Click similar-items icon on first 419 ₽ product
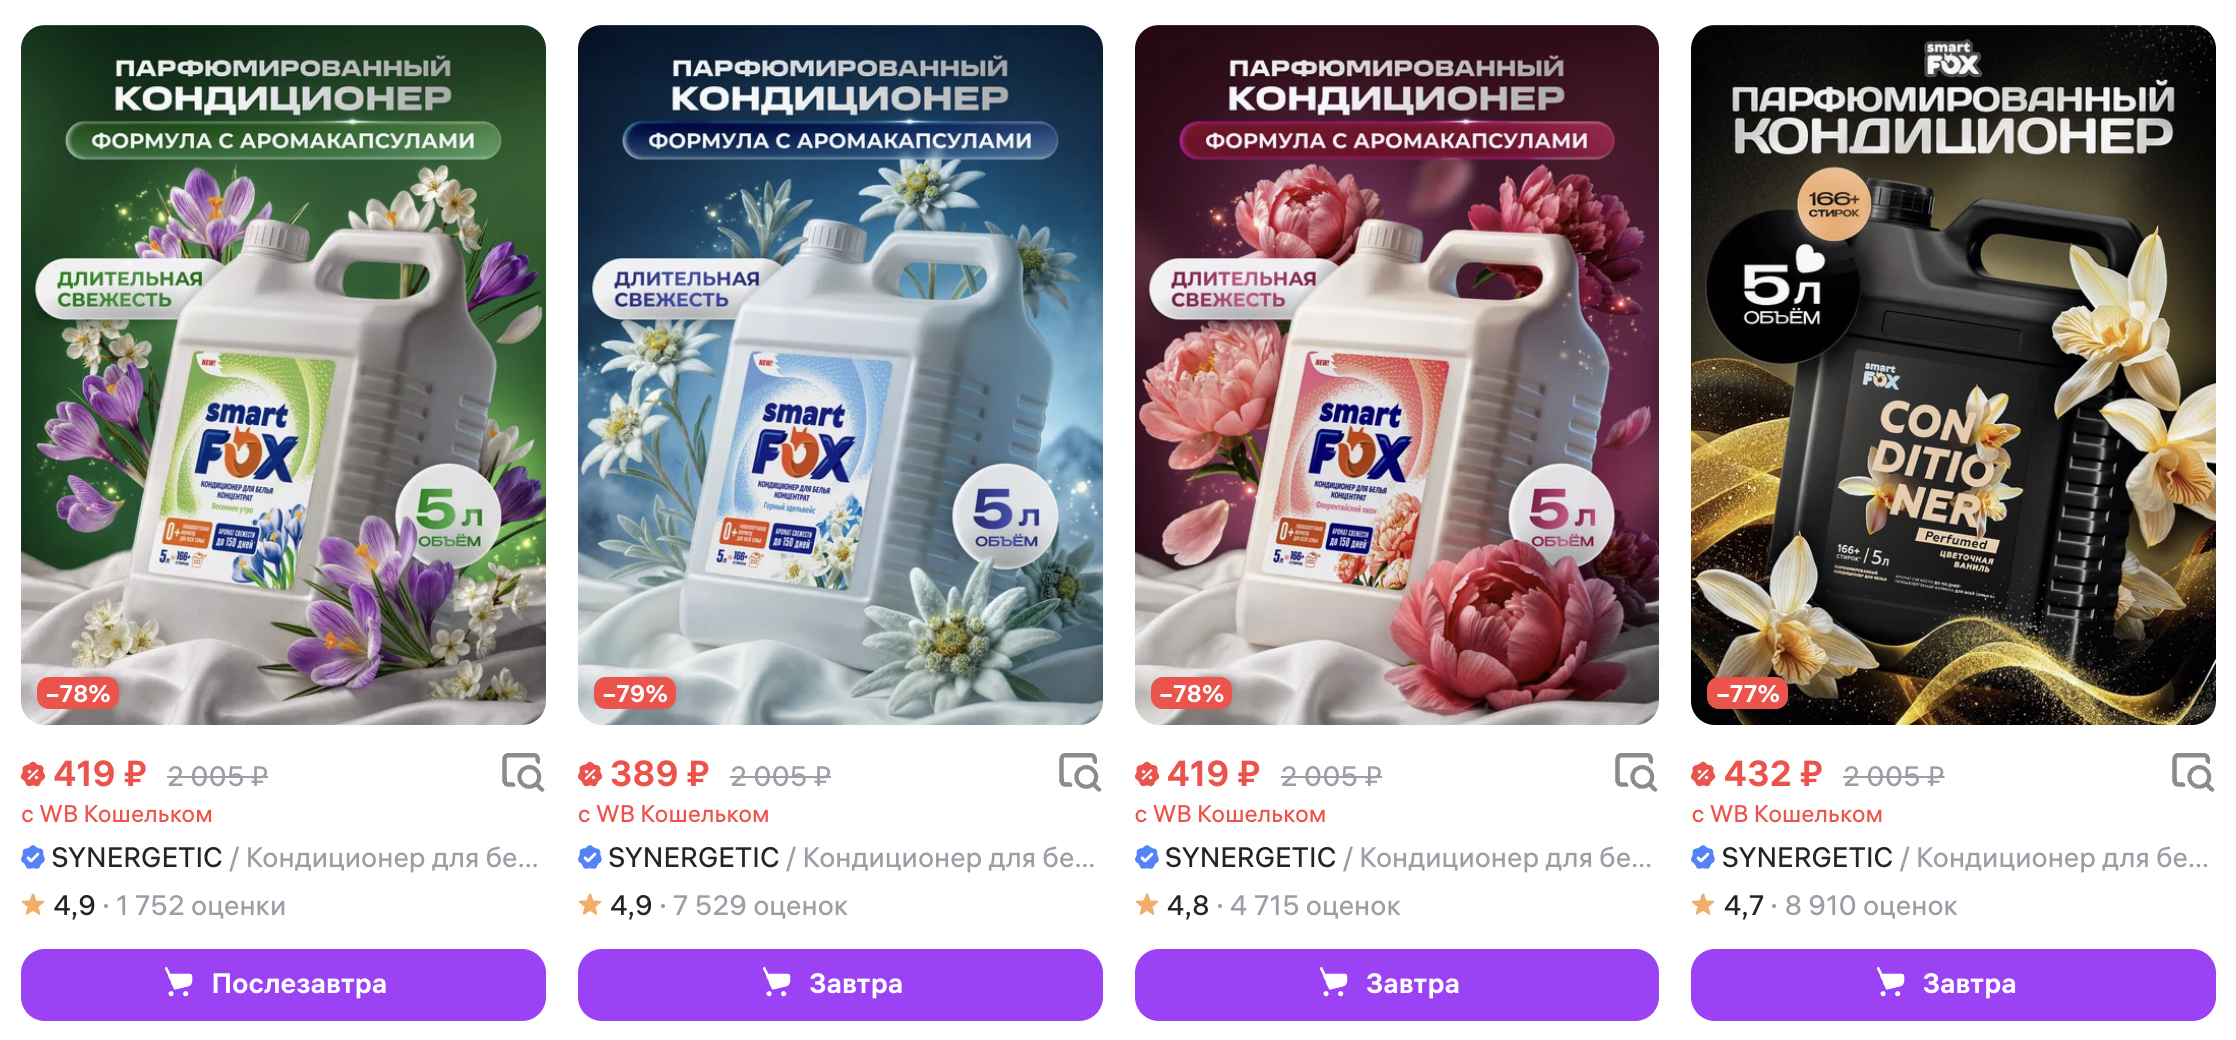 coord(522,773)
